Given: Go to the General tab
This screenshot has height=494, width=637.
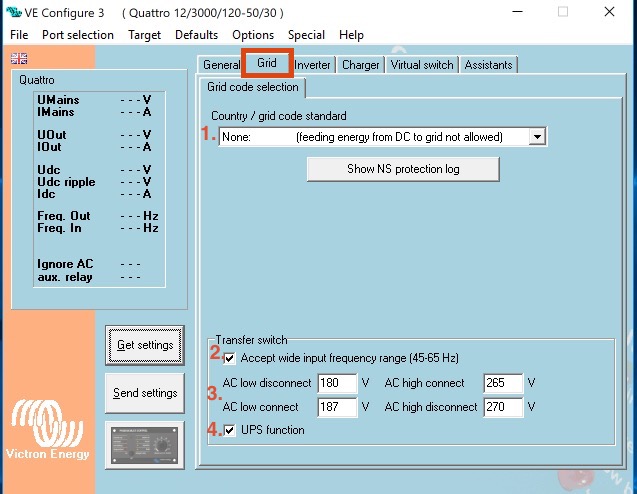Looking at the screenshot, I should [221, 65].
